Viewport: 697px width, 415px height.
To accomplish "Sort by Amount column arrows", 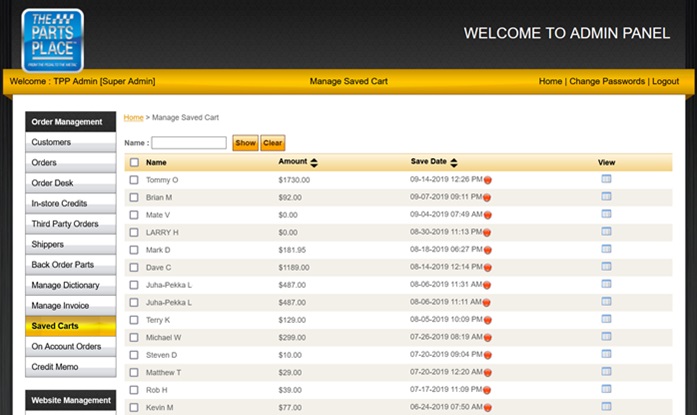I will 314,162.
